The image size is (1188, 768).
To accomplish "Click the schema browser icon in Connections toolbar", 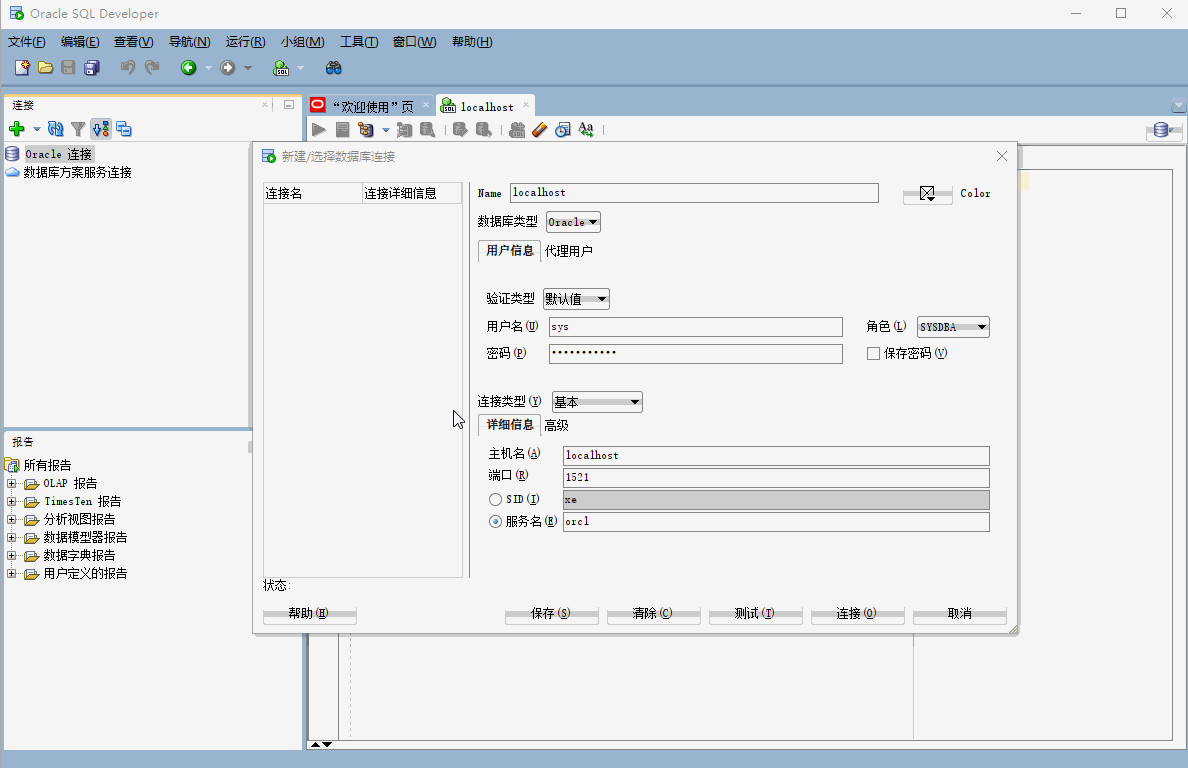I will (101, 129).
